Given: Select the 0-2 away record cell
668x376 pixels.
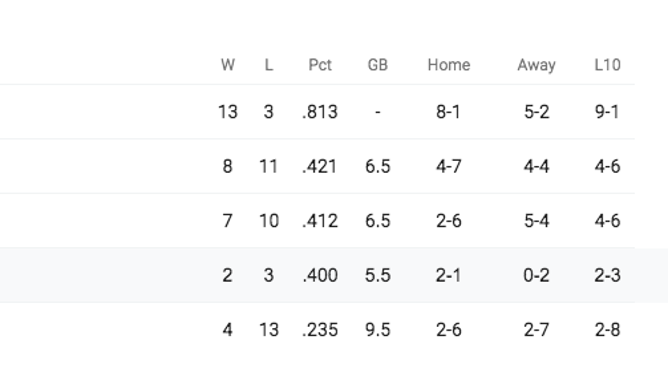Looking at the screenshot, I should [536, 275].
